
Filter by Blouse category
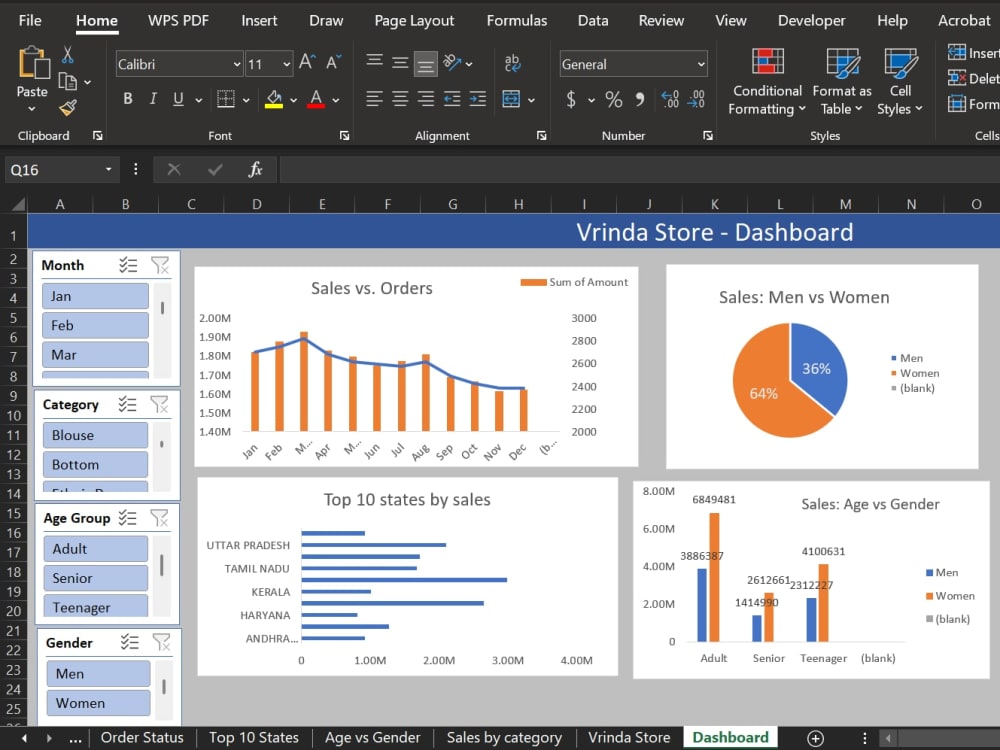point(96,435)
